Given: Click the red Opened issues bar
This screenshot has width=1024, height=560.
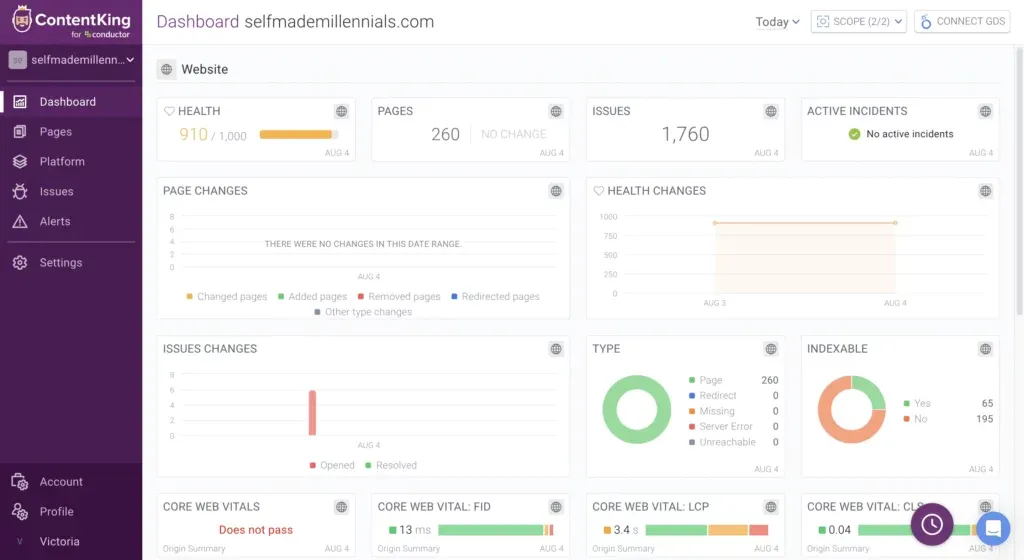Looking at the screenshot, I should (x=312, y=413).
